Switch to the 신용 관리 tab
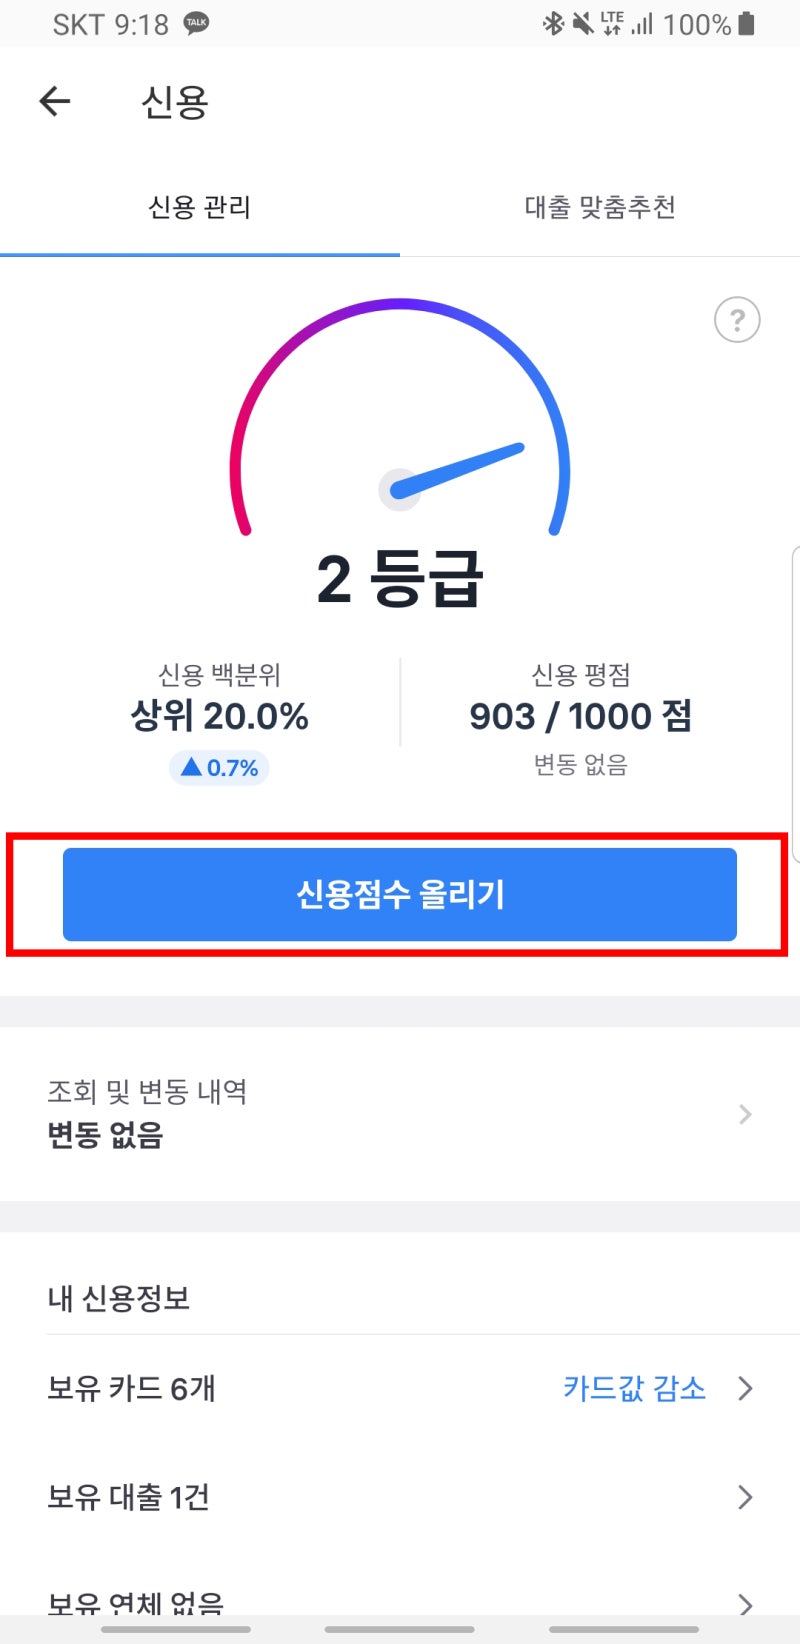Viewport: 800px width, 1644px height. 199,208
